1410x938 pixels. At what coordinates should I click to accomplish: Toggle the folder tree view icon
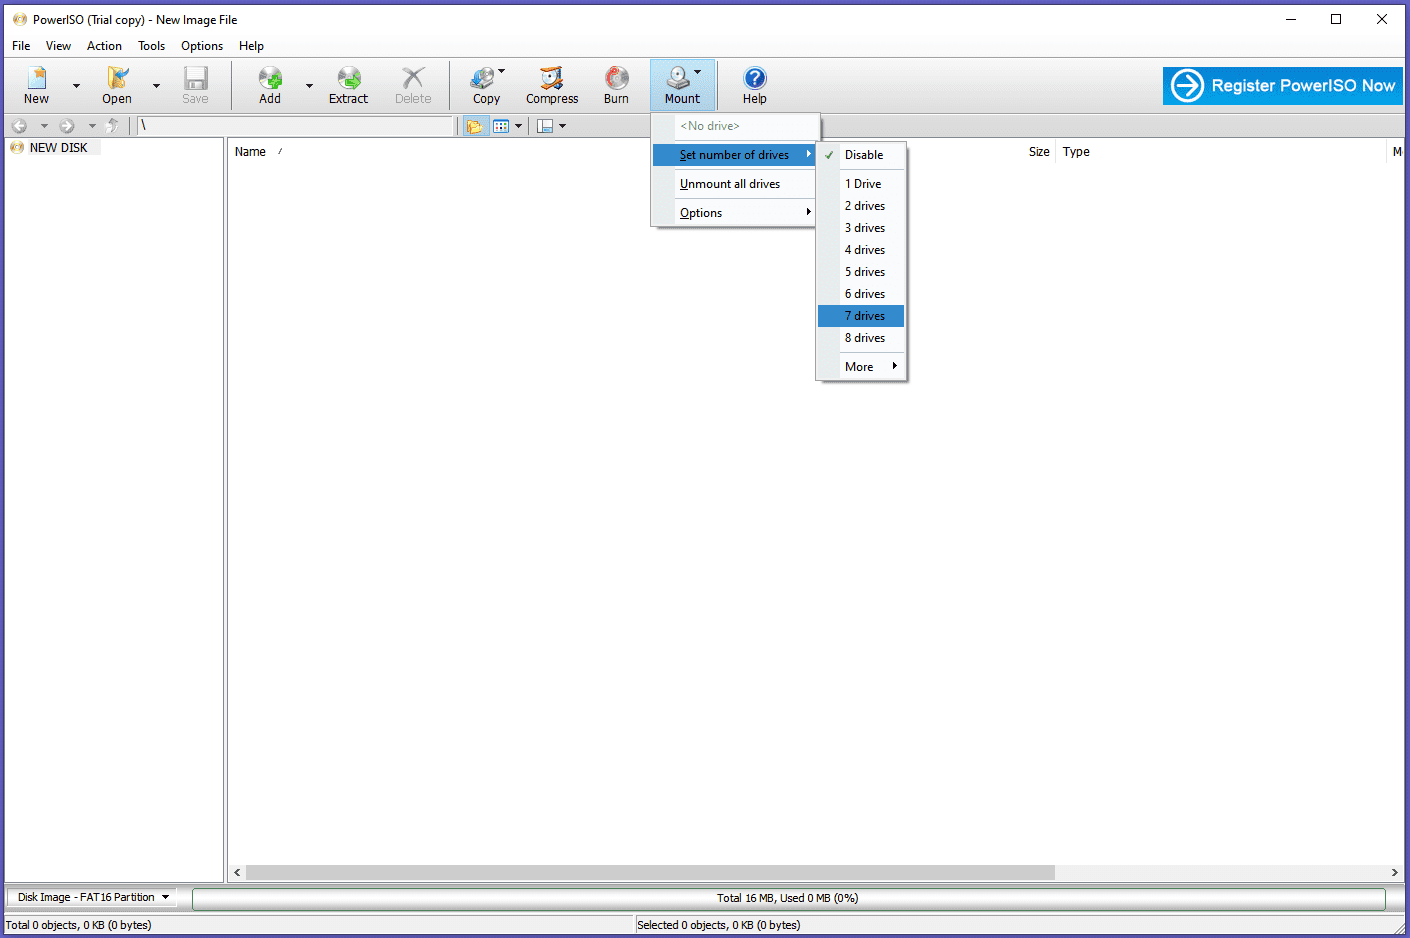pyautogui.click(x=474, y=126)
